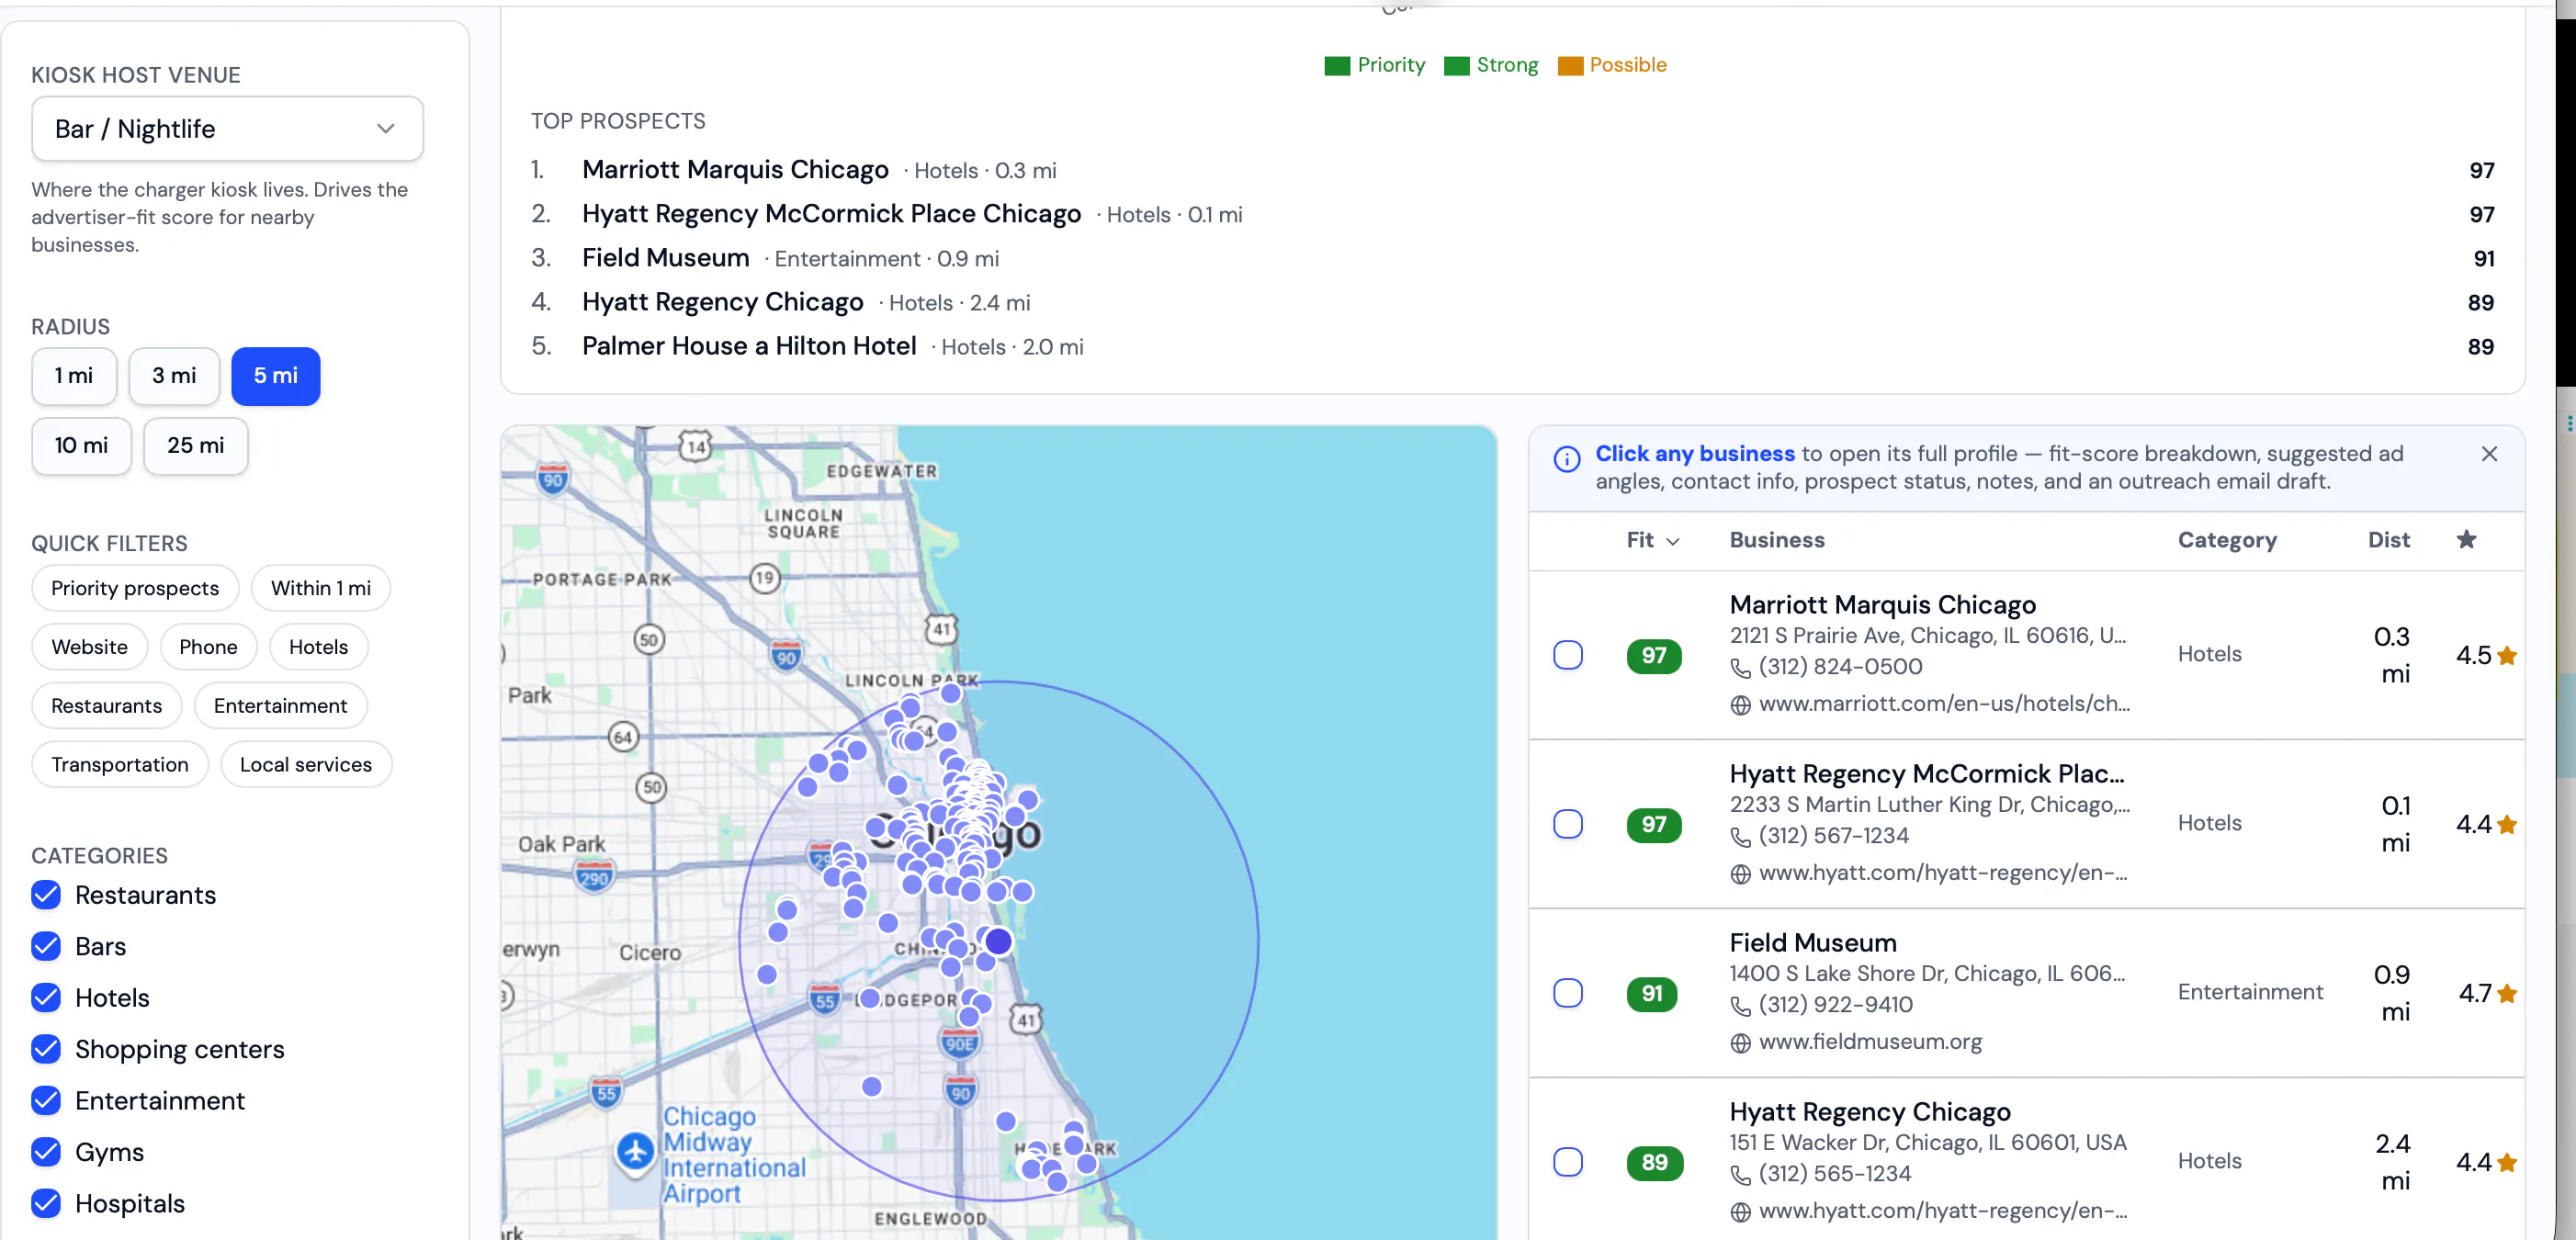The image size is (2576, 1240).
Task: Uncheck the Shopping centers category checkbox
Action: [x=46, y=1049]
